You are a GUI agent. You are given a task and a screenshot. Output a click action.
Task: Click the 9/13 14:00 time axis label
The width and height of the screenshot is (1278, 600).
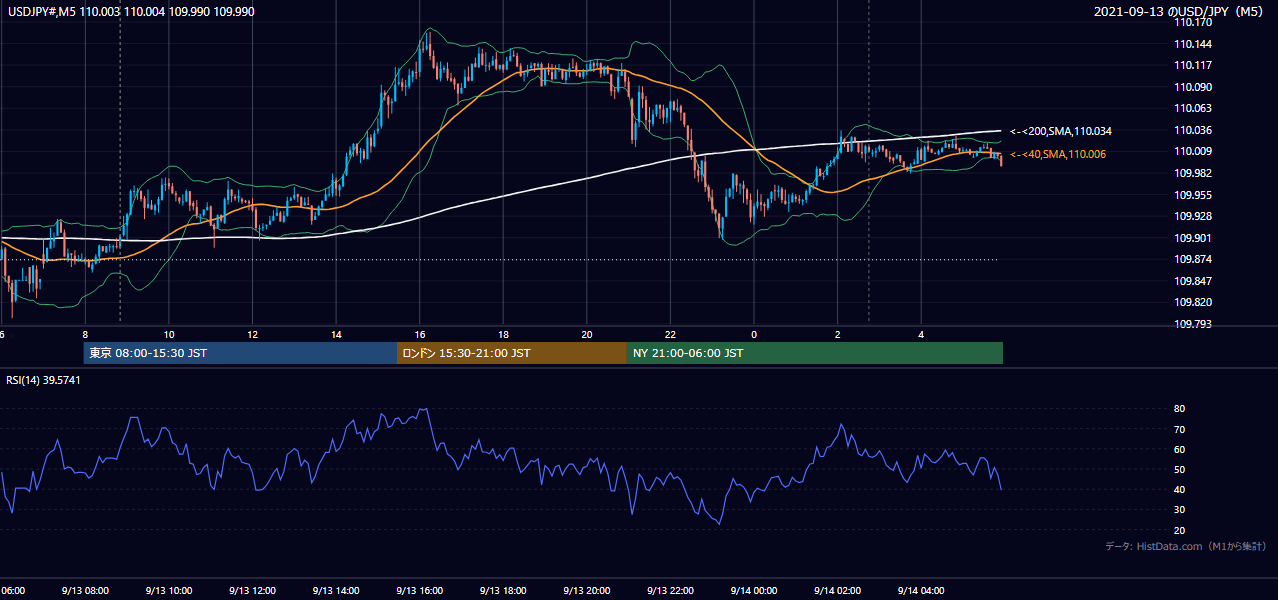tap(335, 591)
